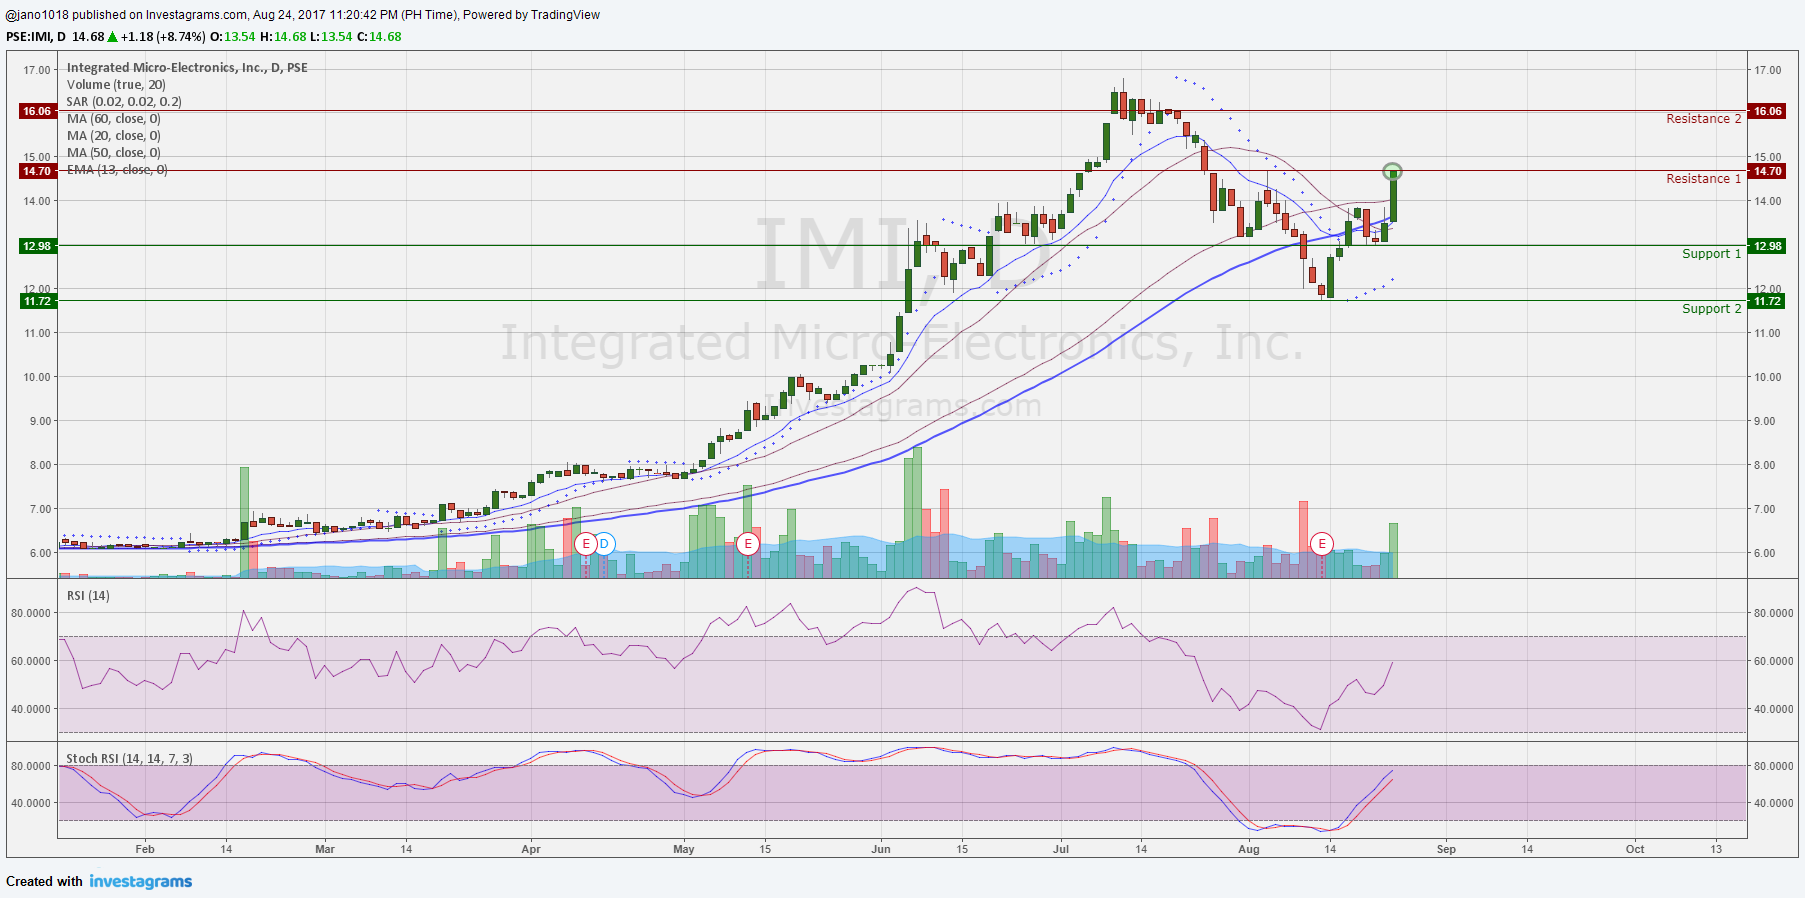Click the 17.00 label on right price axis
Screen dimensions: 1805x898
click(1767, 70)
